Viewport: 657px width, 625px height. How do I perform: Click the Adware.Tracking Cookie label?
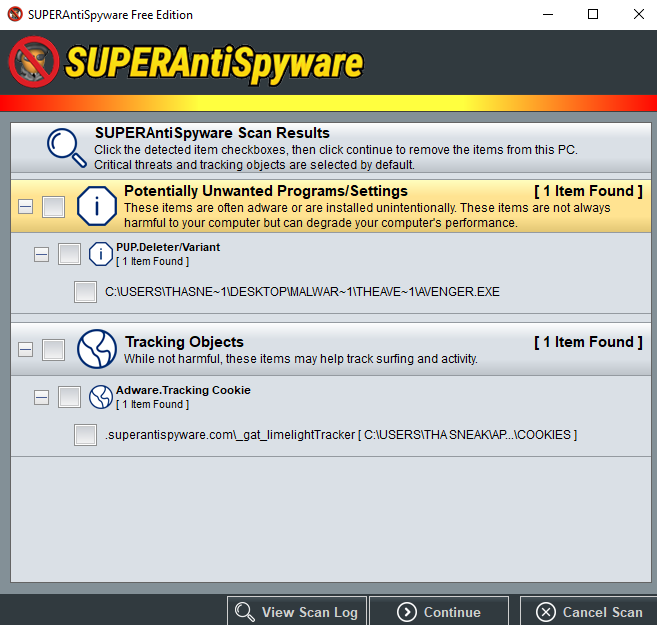(183, 390)
